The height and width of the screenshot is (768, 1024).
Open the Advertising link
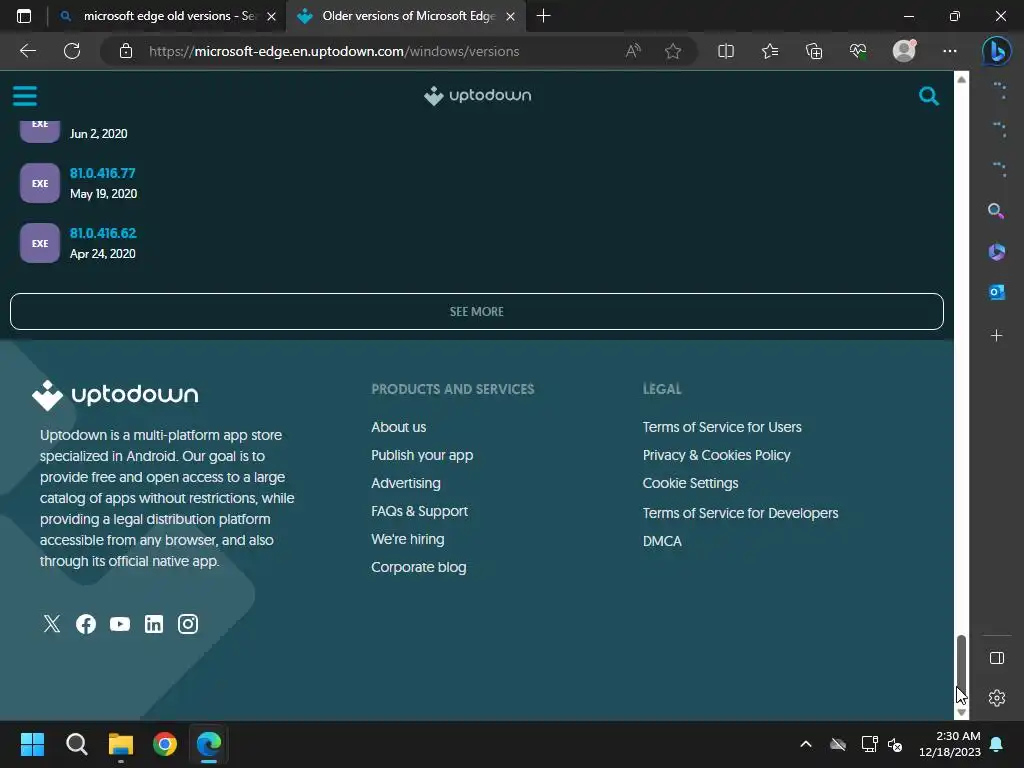point(406,483)
